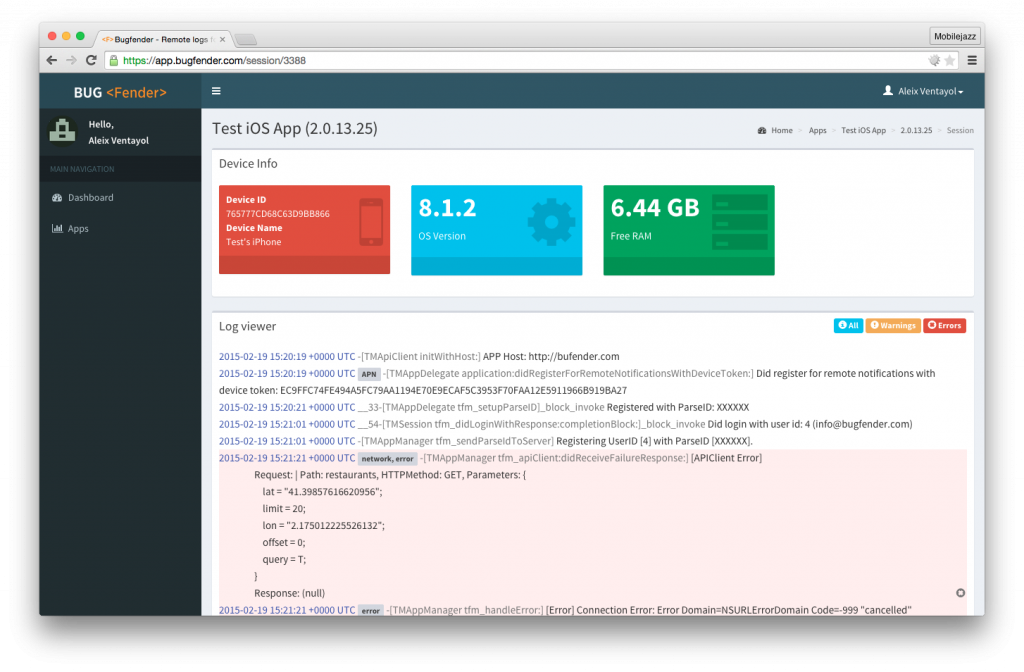This screenshot has height=672, width=1024.
Task: Click the APIClient Error log entry
Action: point(592,525)
